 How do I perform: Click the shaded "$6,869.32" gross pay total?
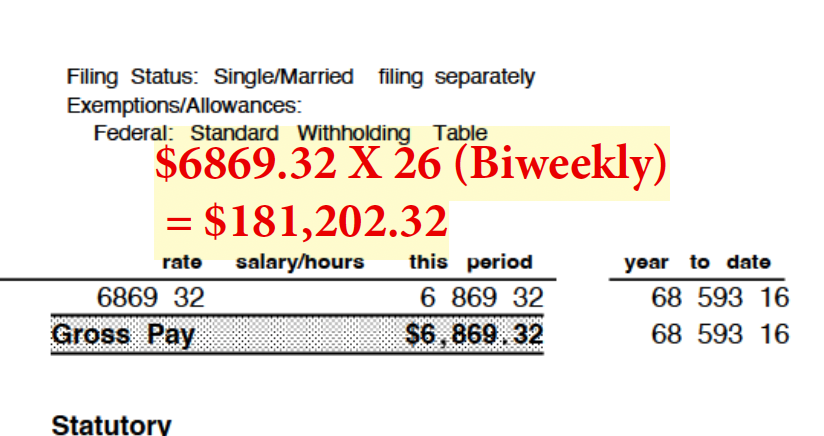[x=474, y=334]
